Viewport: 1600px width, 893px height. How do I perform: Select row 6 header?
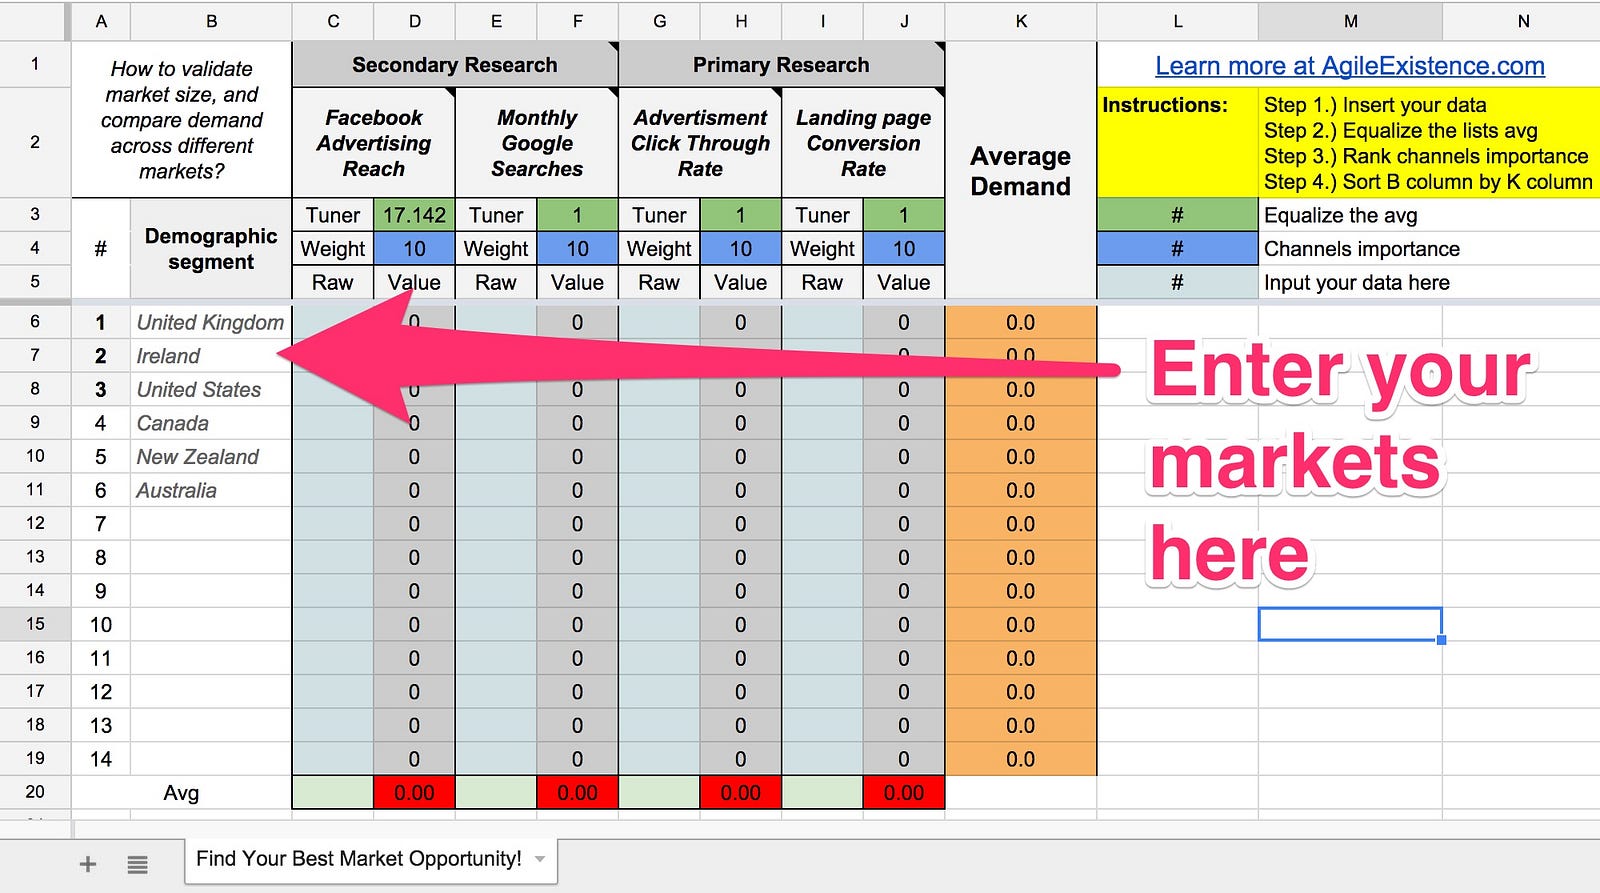coord(35,322)
